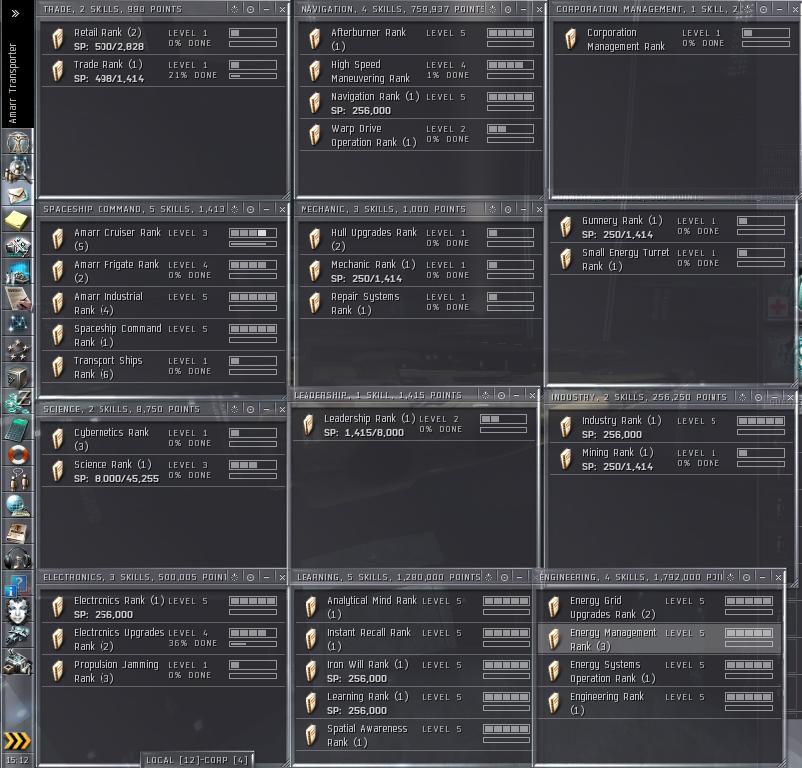The image size is (802, 768).
Task: Click the round icon on Electronics window header
Action: coord(250,577)
